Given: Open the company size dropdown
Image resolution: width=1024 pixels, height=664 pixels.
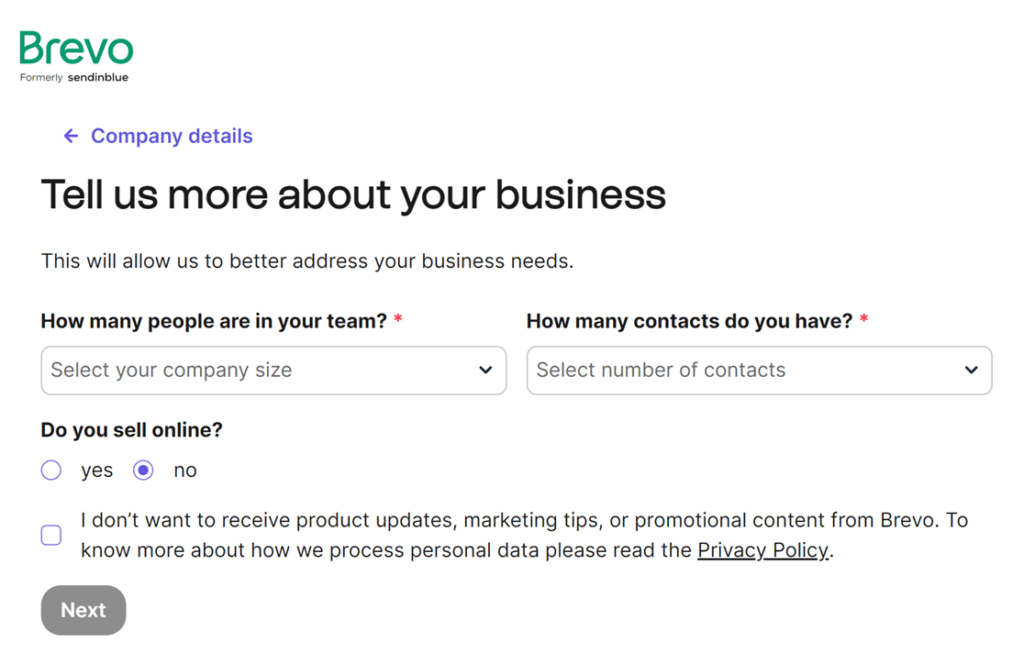Looking at the screenshot, I should (x=260, y=370).
